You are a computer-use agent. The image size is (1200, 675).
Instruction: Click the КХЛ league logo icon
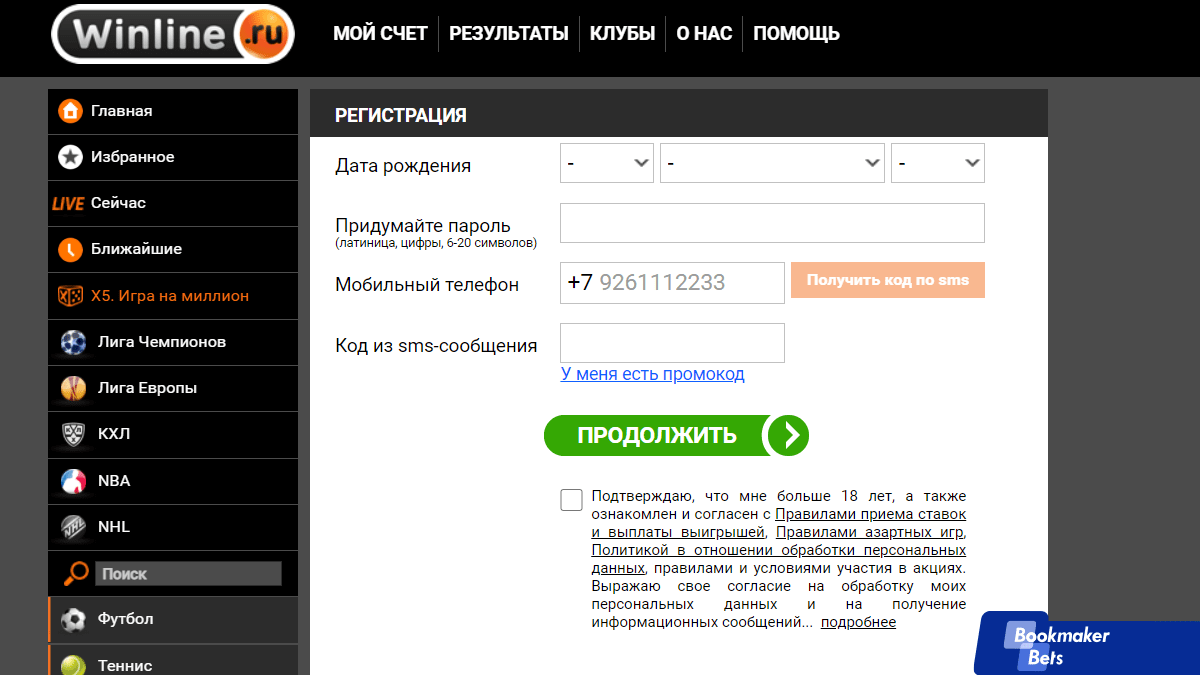click(x=73, y=434)
